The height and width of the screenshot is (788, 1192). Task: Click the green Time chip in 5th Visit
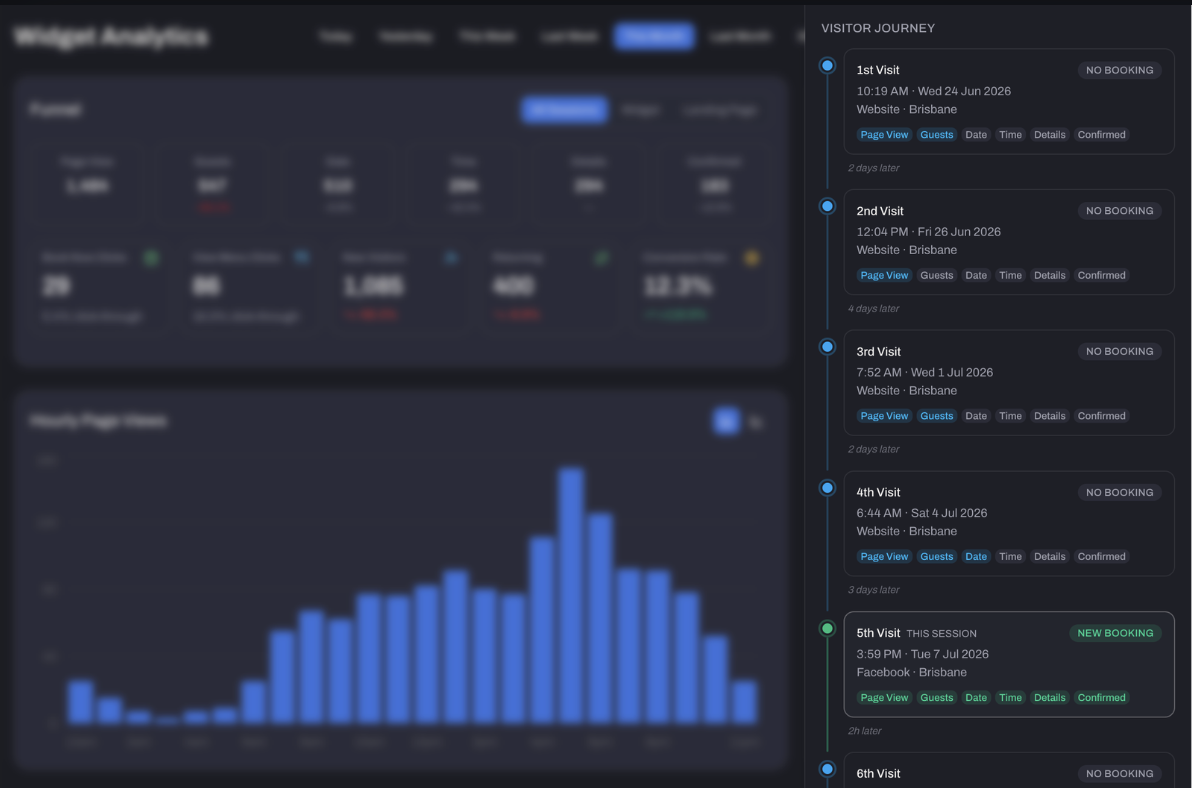(x=1010, y=698)
